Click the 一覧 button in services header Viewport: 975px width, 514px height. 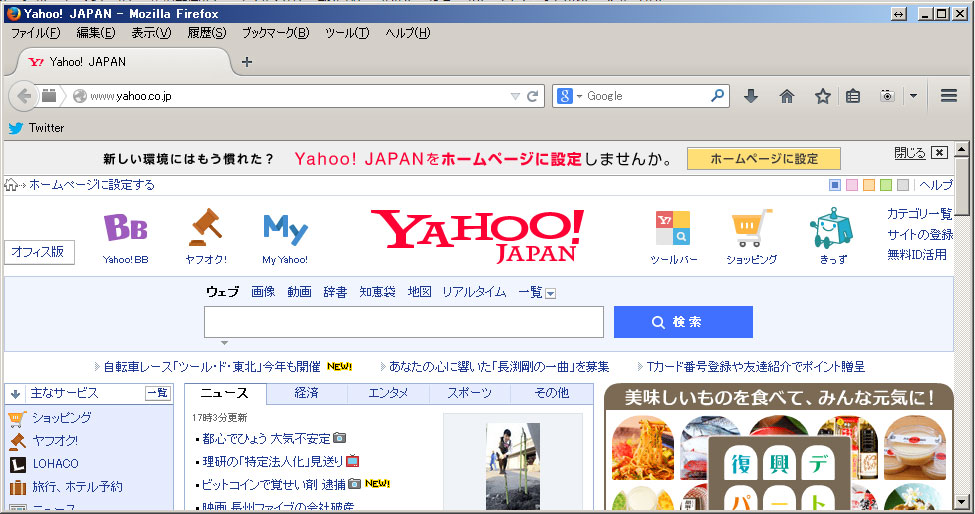click(x=158, y=393)
